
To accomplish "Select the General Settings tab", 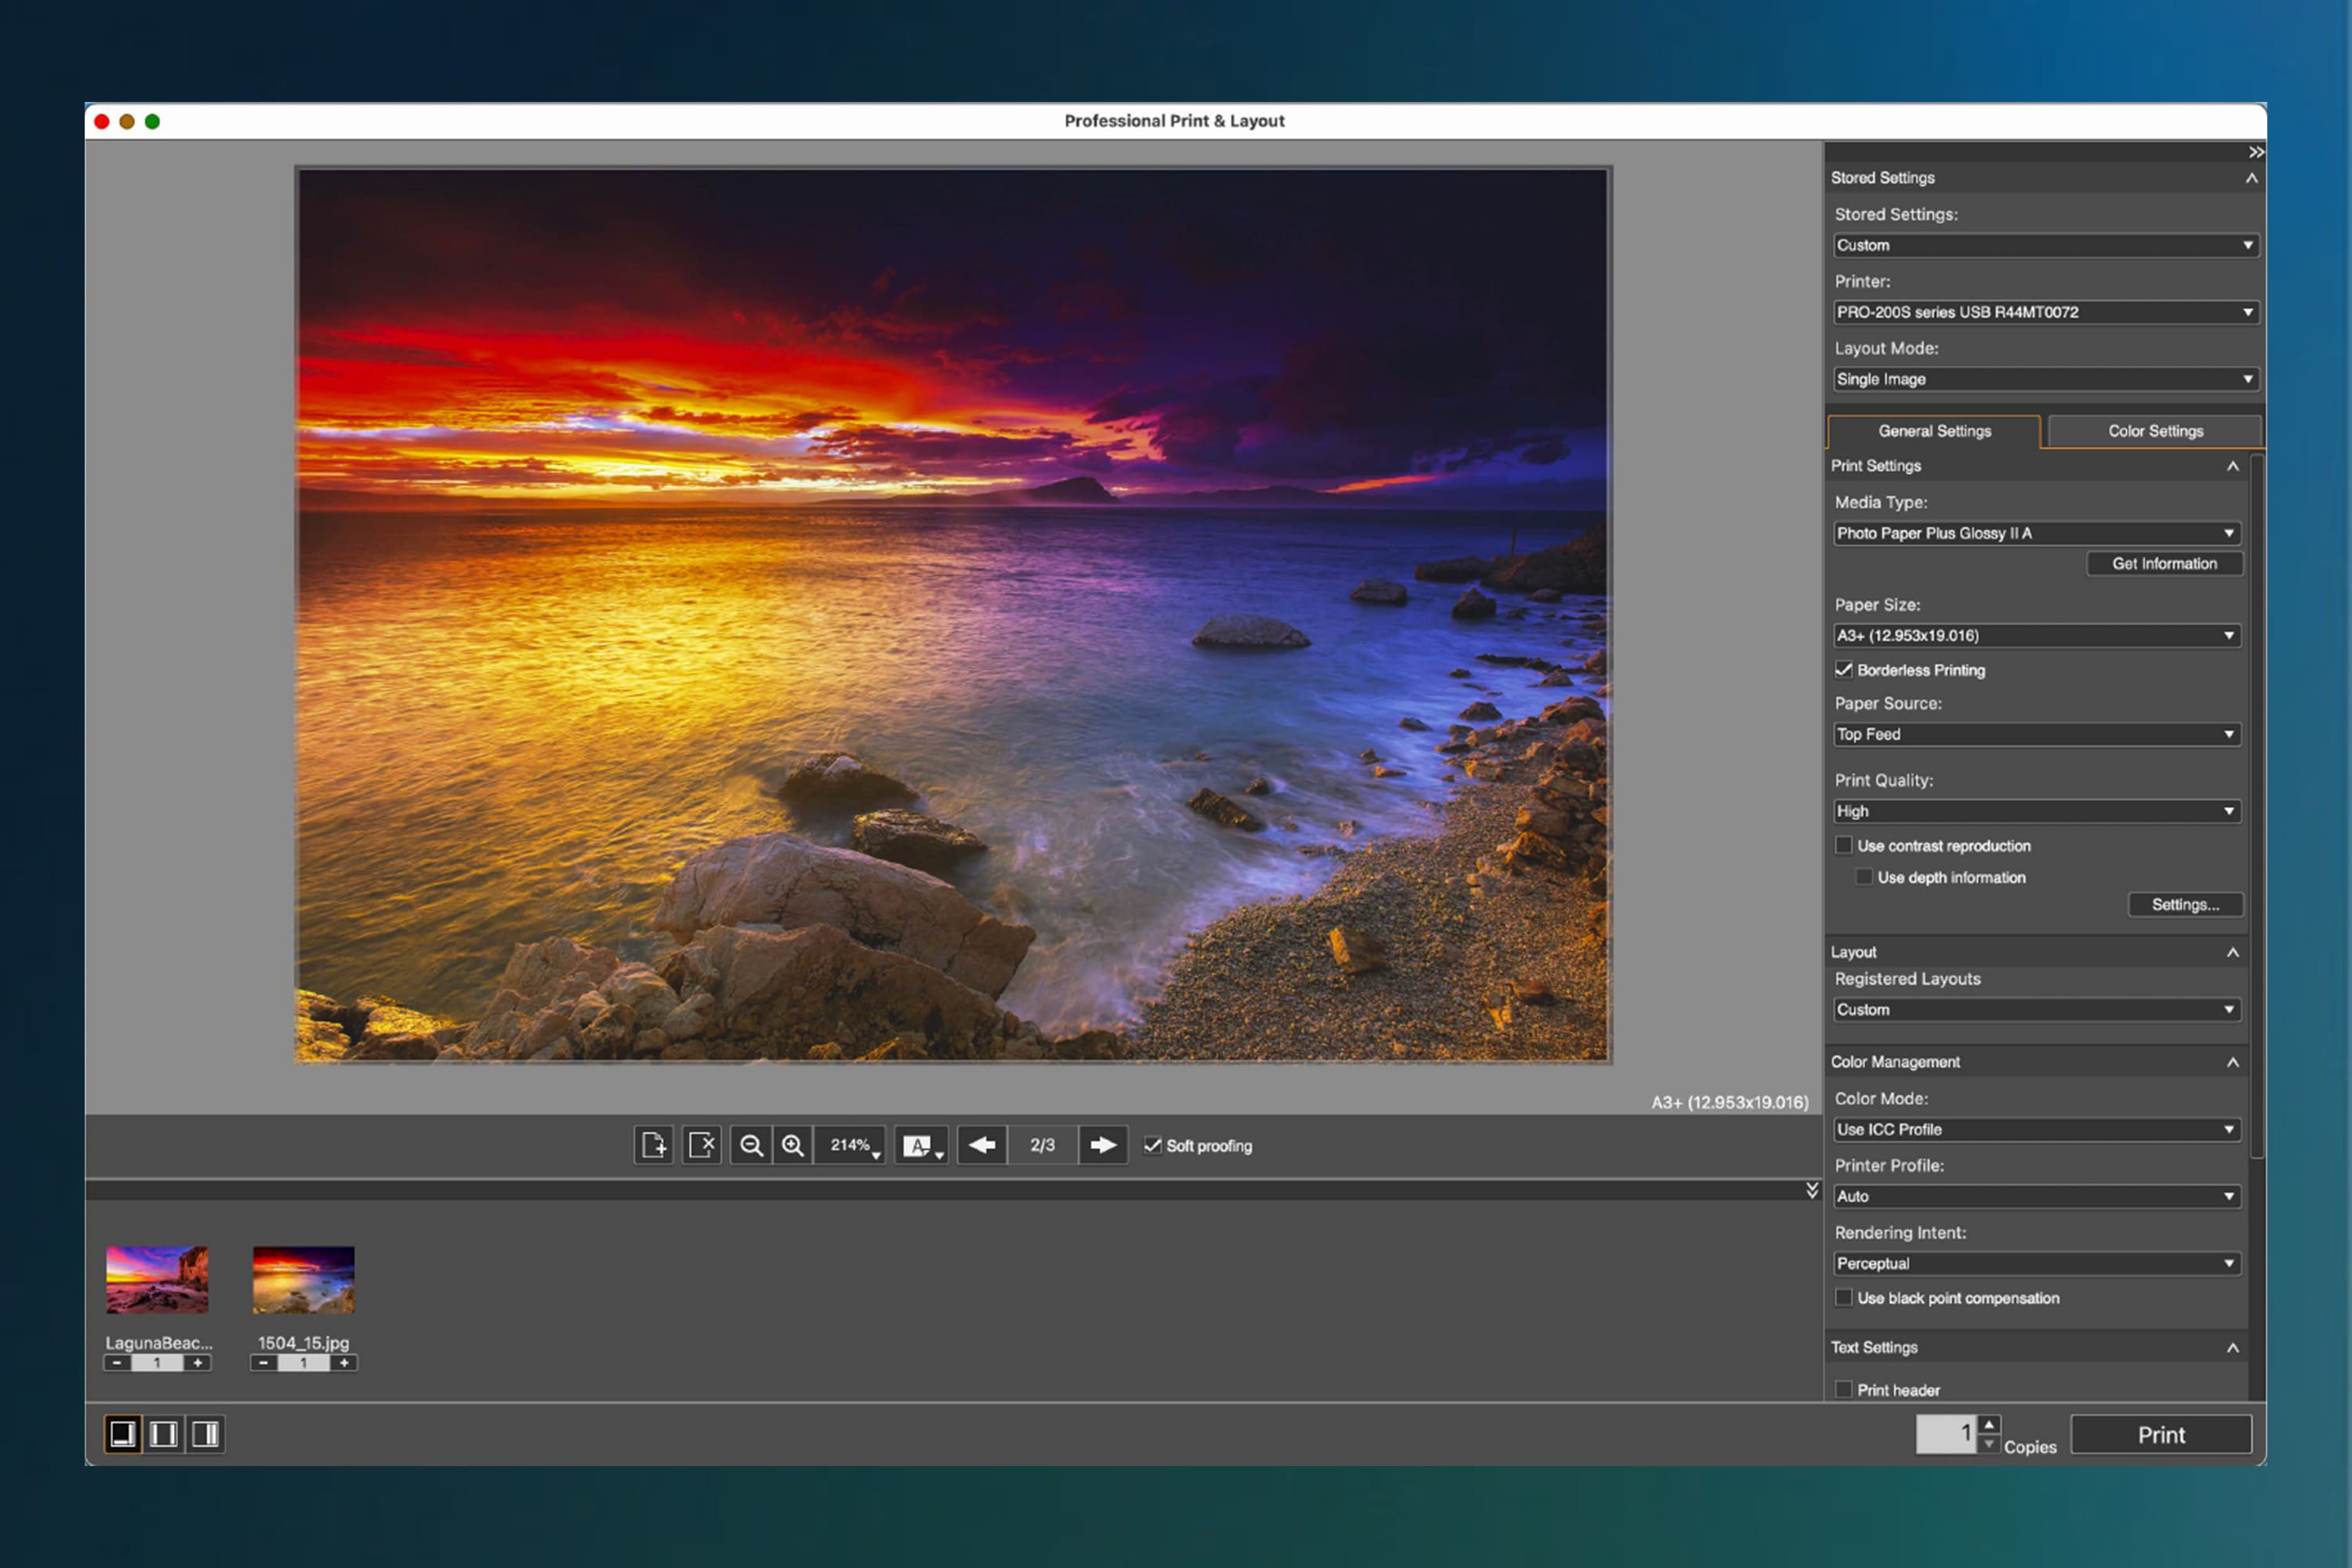I will [x=1934, y=431].
